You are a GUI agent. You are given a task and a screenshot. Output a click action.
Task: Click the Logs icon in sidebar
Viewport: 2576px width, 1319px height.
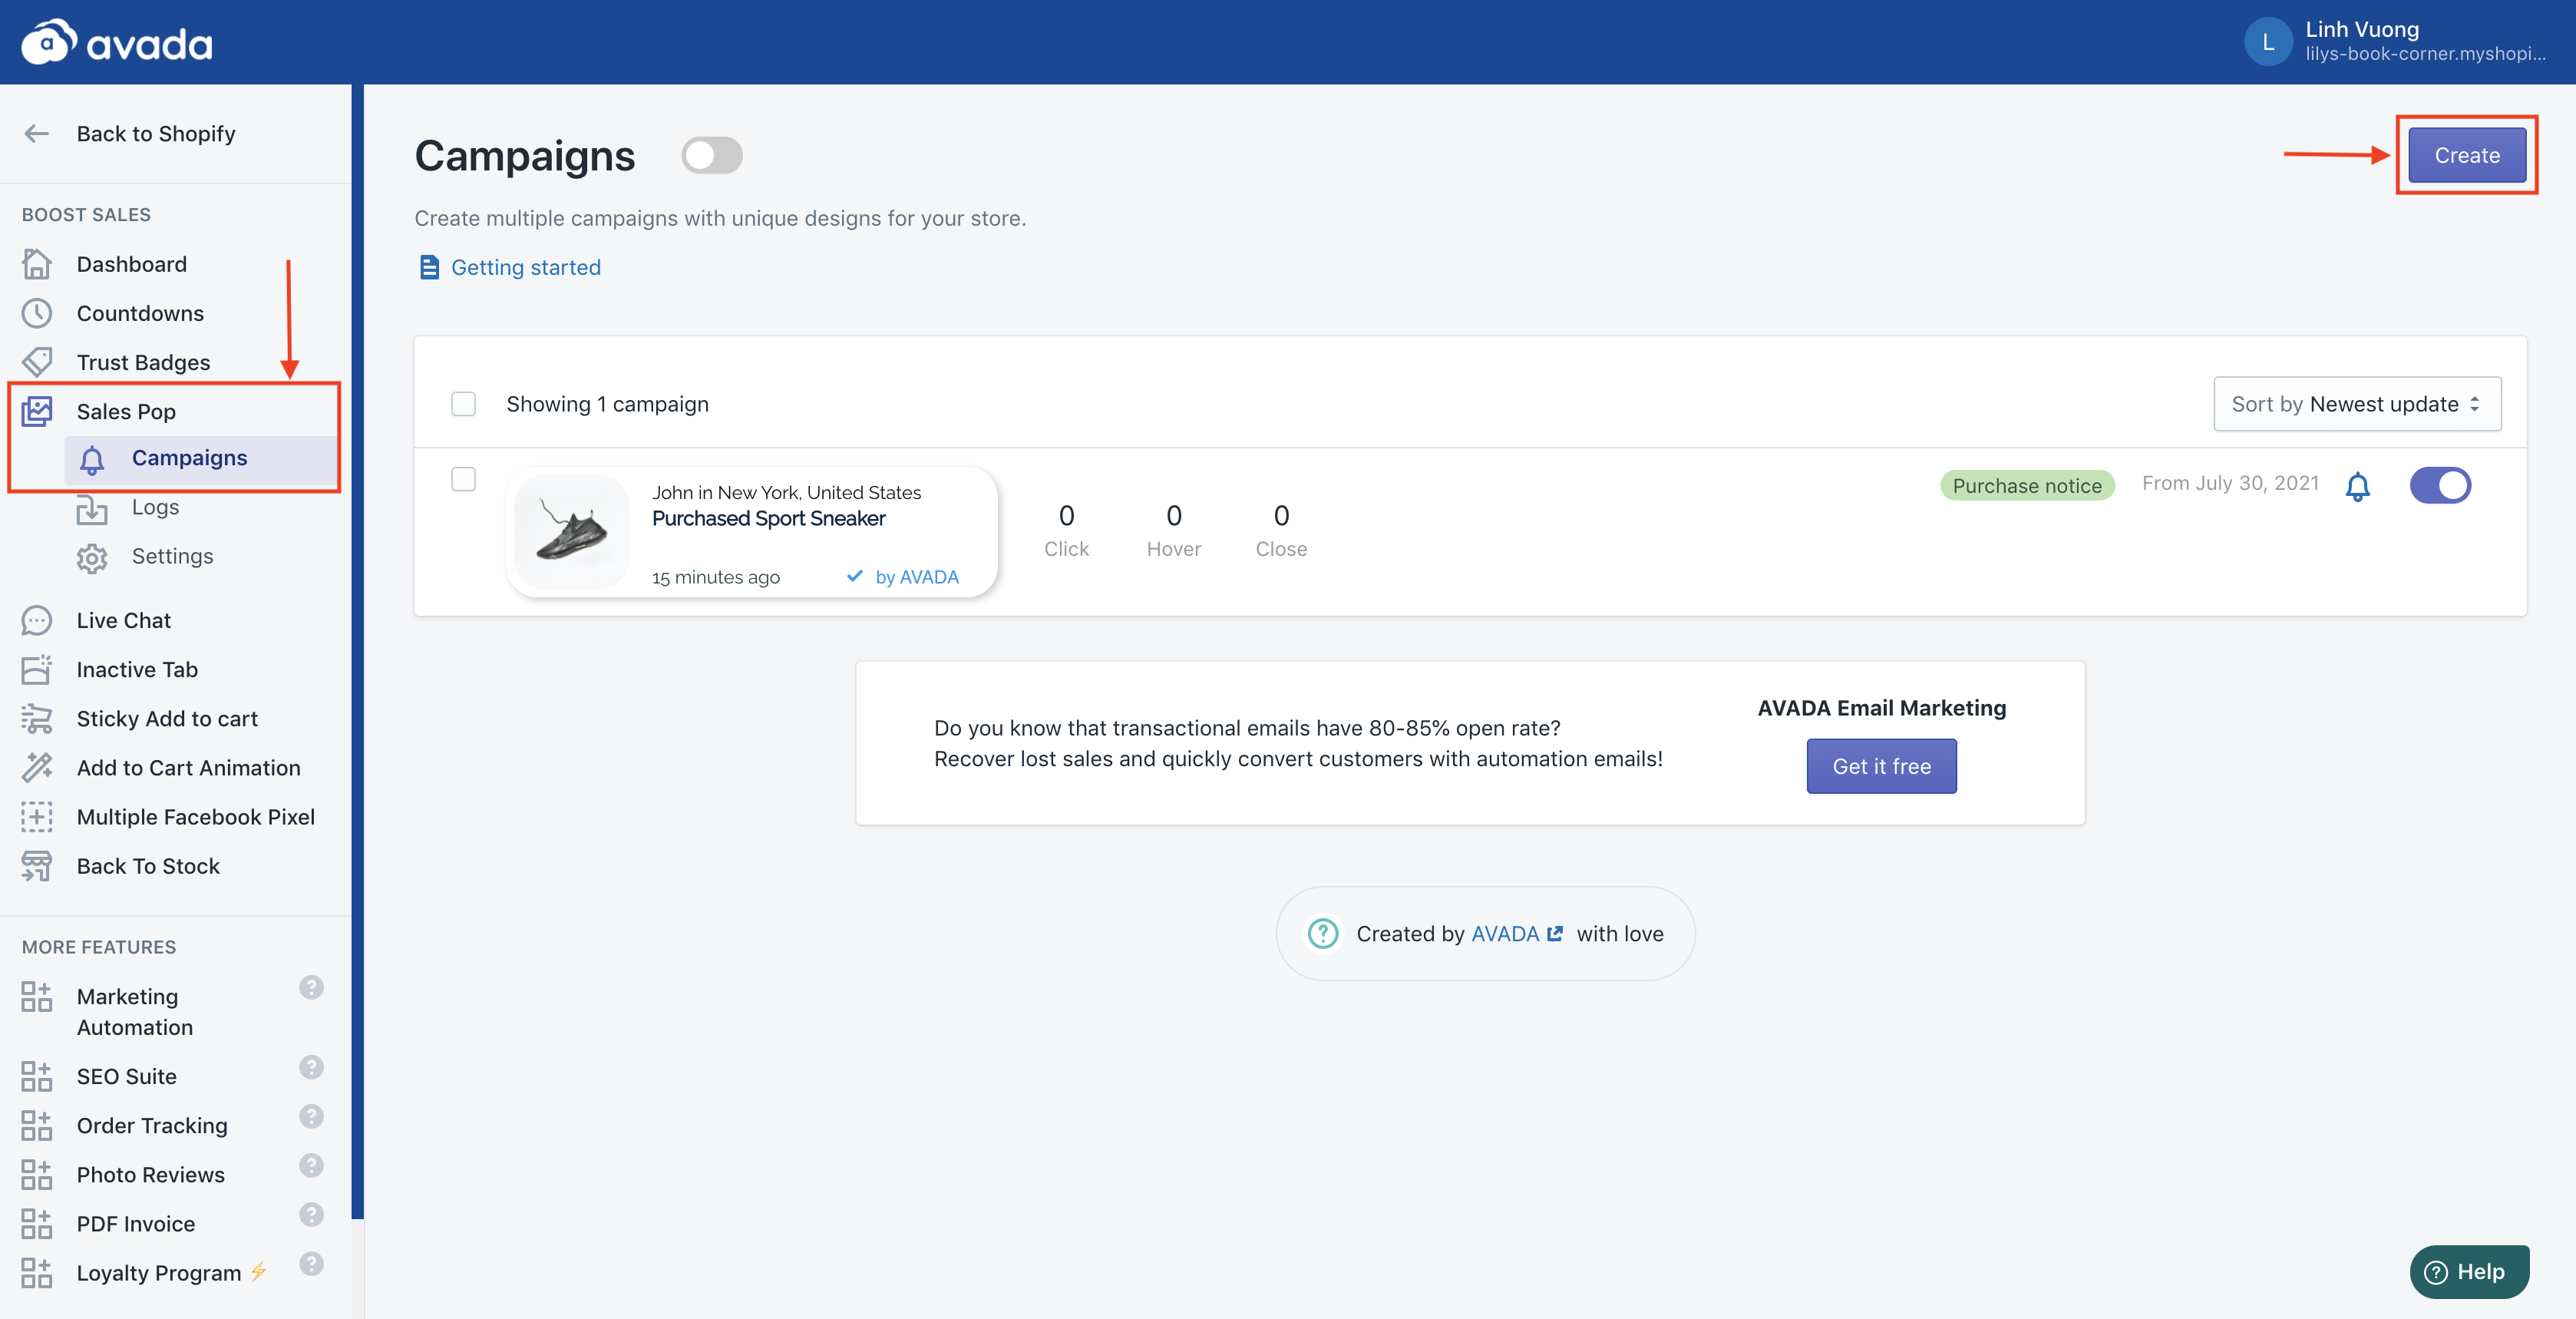coord(92,508)
